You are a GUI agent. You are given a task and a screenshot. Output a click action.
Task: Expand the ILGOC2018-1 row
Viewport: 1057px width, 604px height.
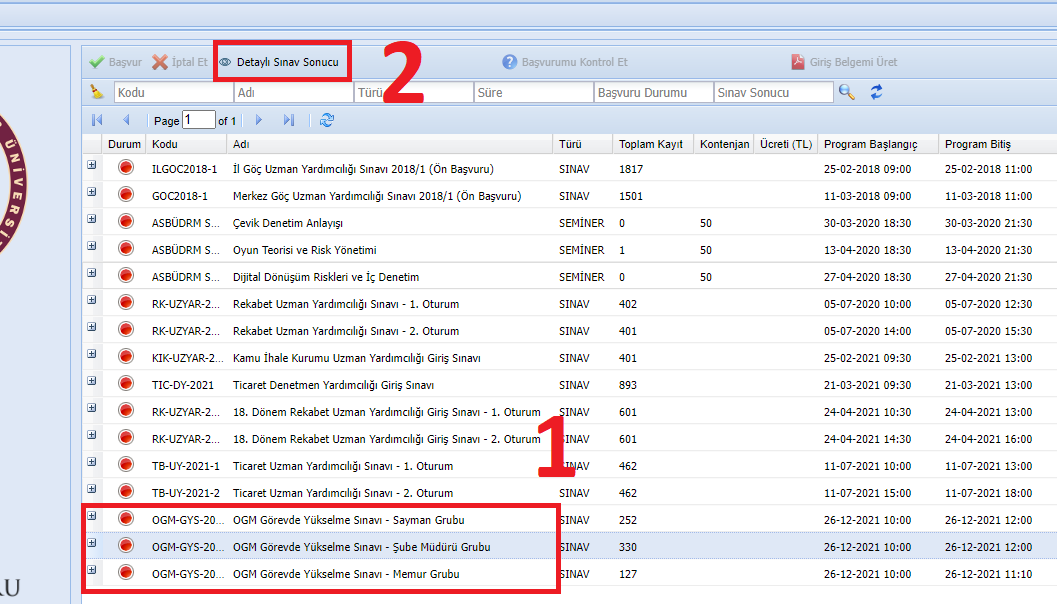92,165
